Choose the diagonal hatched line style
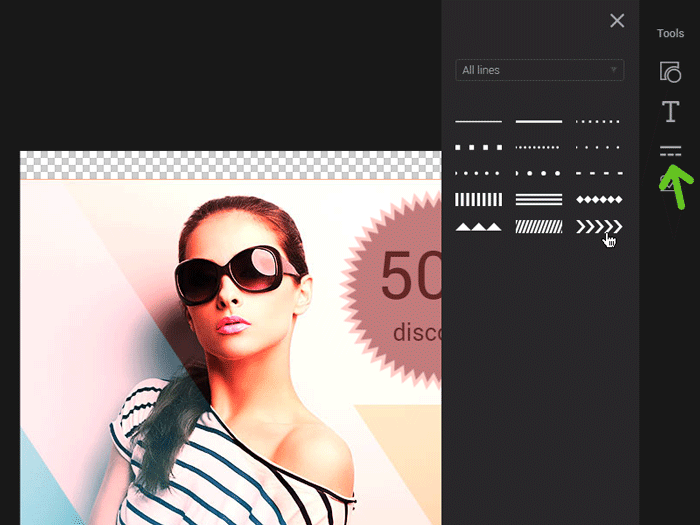This screenshot has height=525, width=700. point(539,227)
